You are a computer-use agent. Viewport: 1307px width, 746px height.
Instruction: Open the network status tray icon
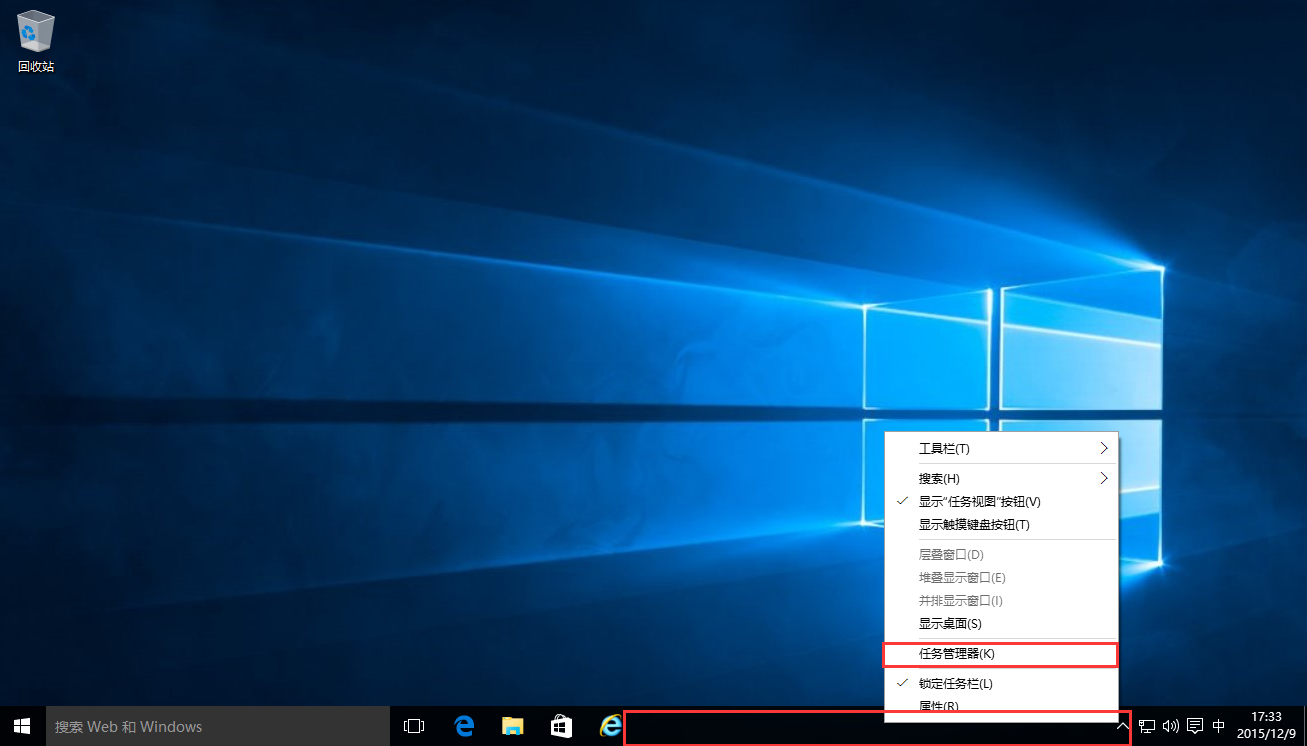pyautogui.click(x=1148, y=726)
